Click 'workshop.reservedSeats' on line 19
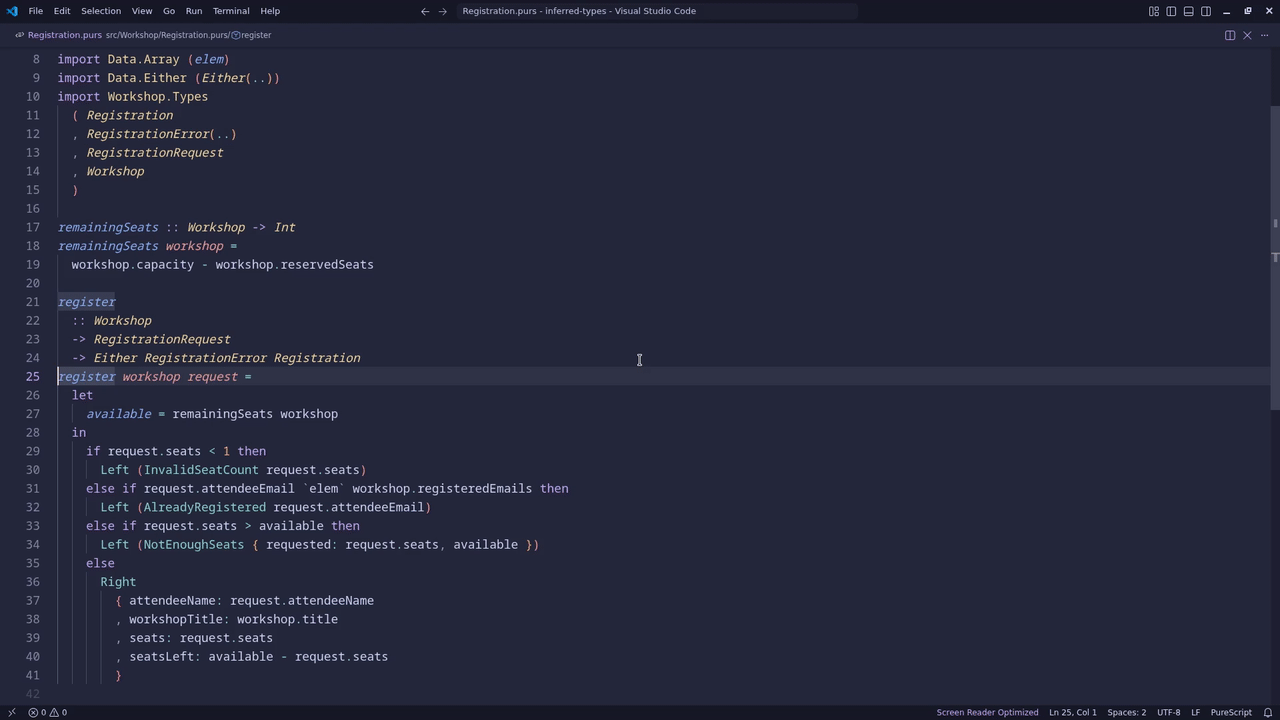This screenshot has height=720, width=1280. 295,265
